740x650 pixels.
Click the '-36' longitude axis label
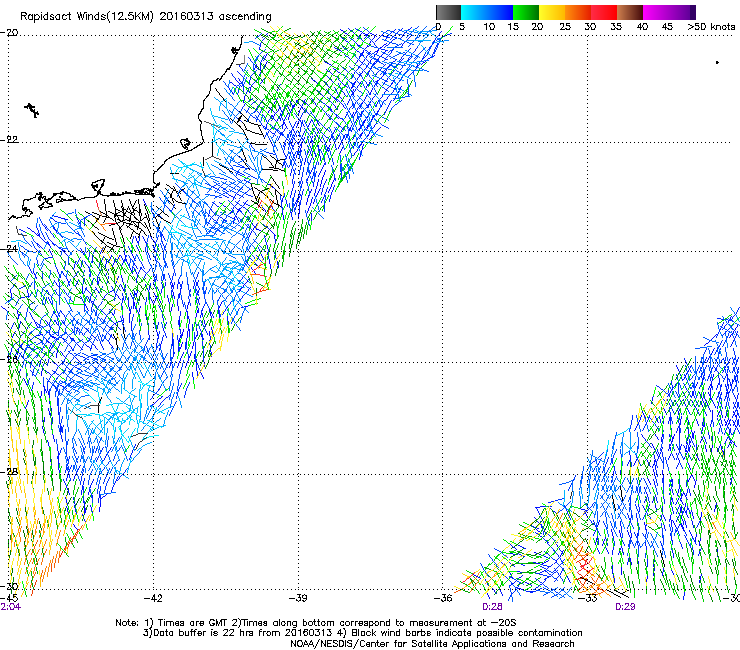pos(443,599)
